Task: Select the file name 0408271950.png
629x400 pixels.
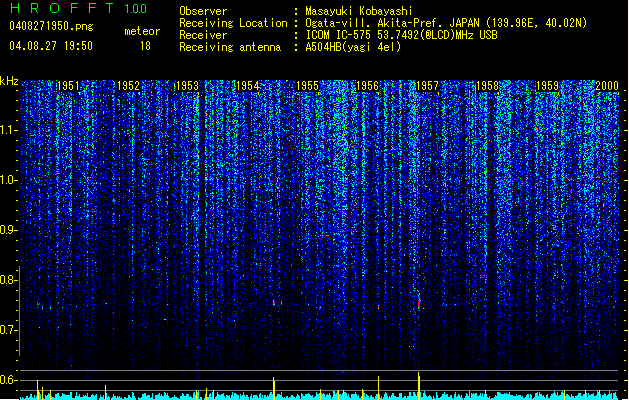Action: click(51, 26)
